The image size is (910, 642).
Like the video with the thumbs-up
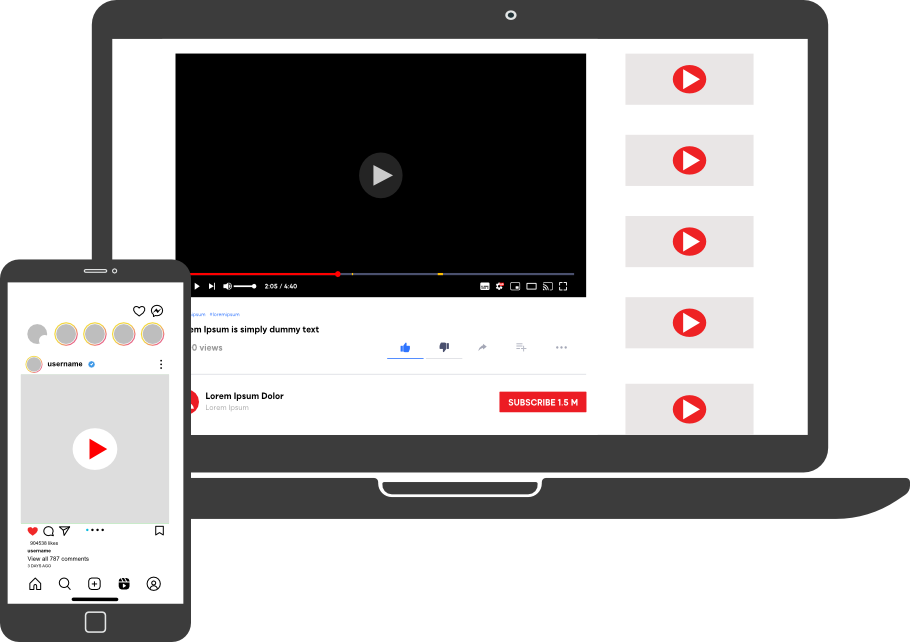pos(405,348)
